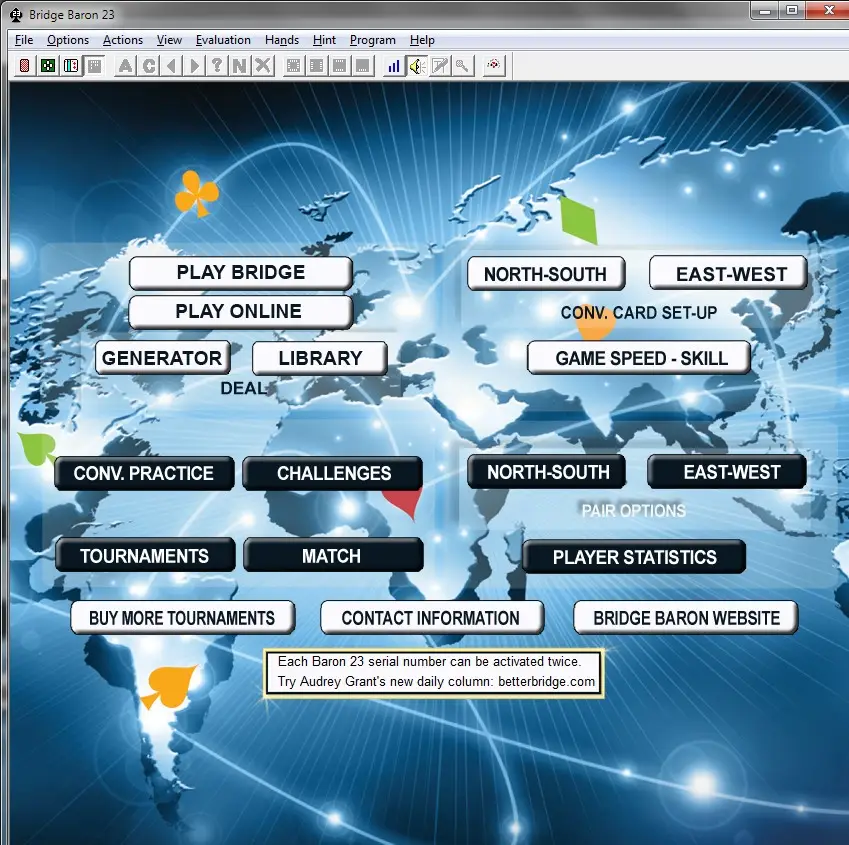This screenshot has width=849, height=845.
Task: Click the red-dotted rightmost toolbar icon
Action: (x=494, y=66)
